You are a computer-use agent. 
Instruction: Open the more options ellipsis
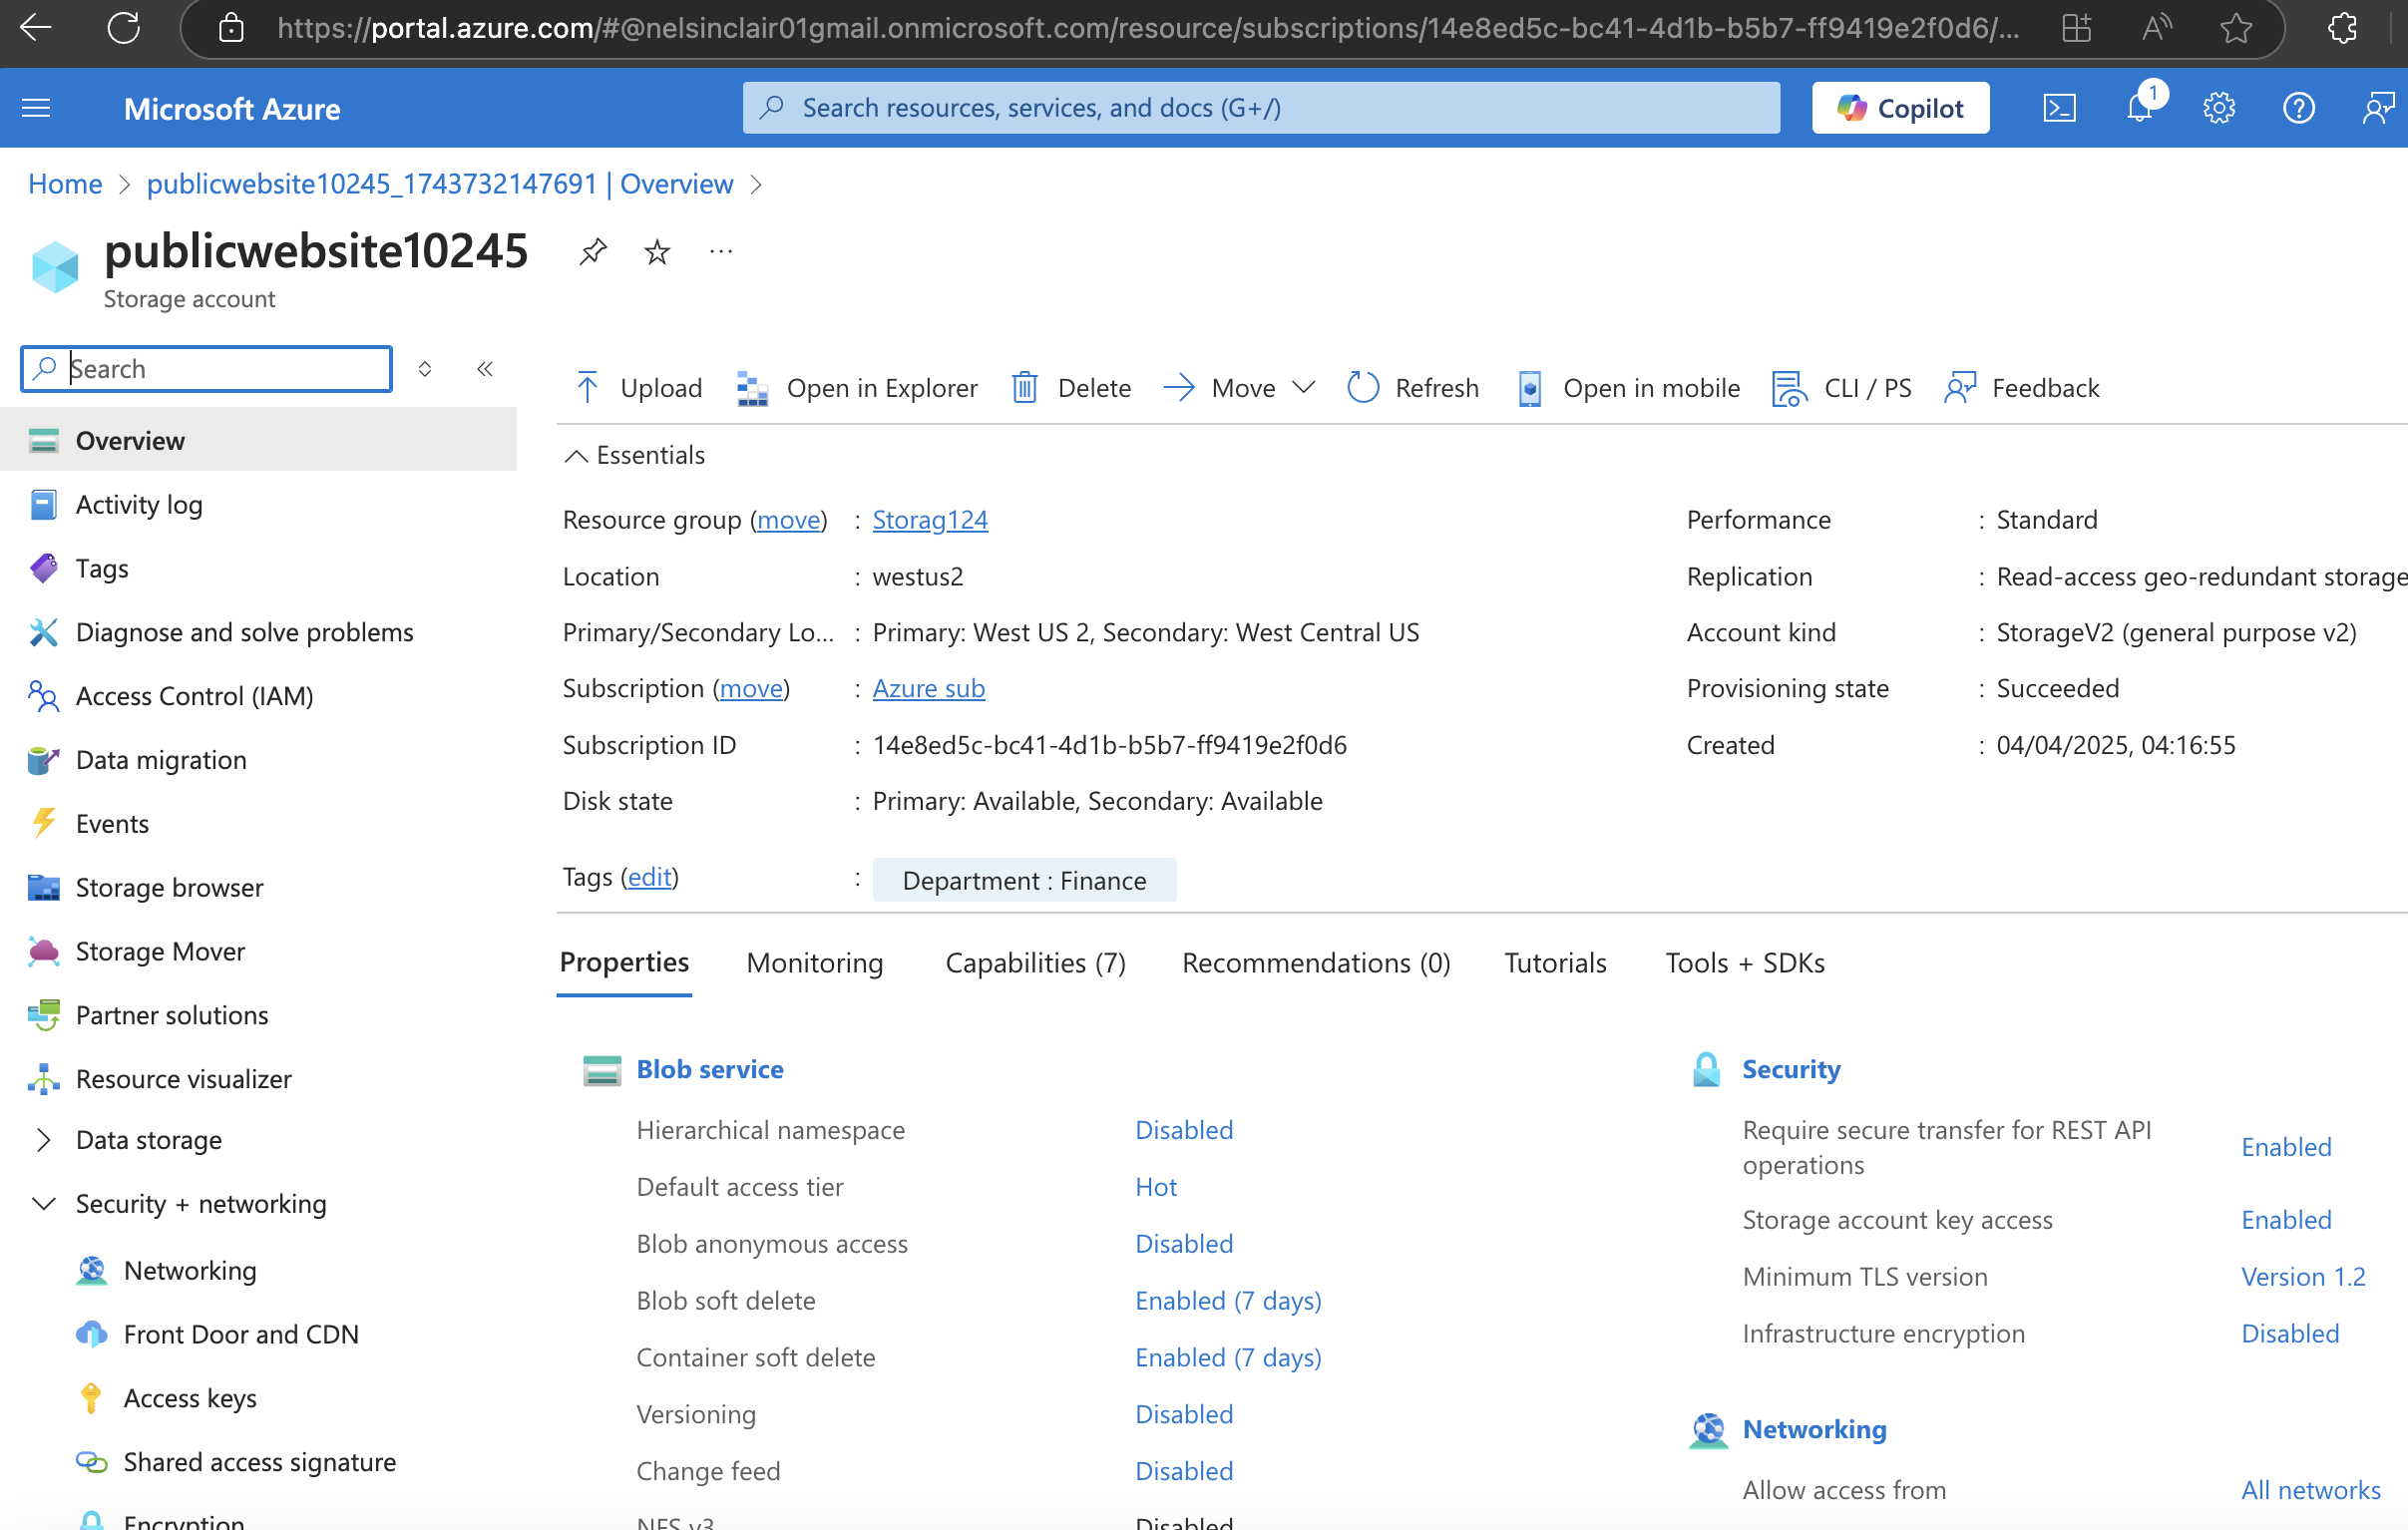click(721, 252)
